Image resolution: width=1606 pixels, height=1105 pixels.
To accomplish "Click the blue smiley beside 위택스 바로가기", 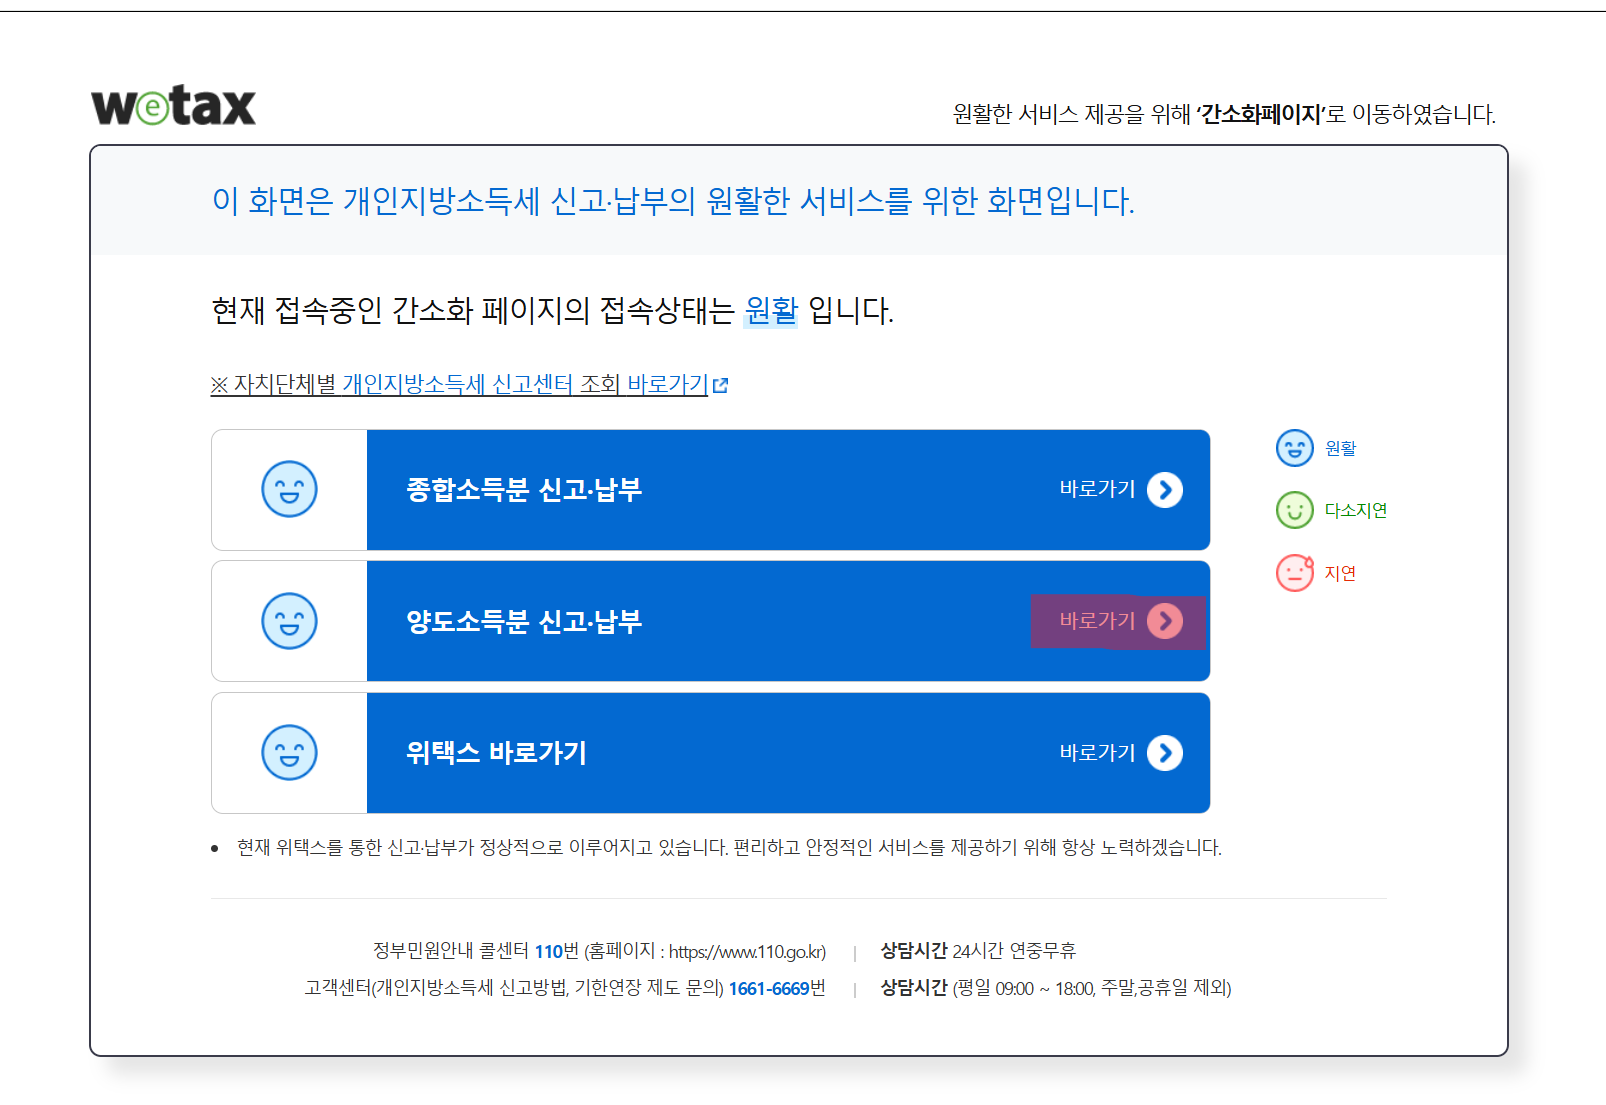I will [289, 753].
